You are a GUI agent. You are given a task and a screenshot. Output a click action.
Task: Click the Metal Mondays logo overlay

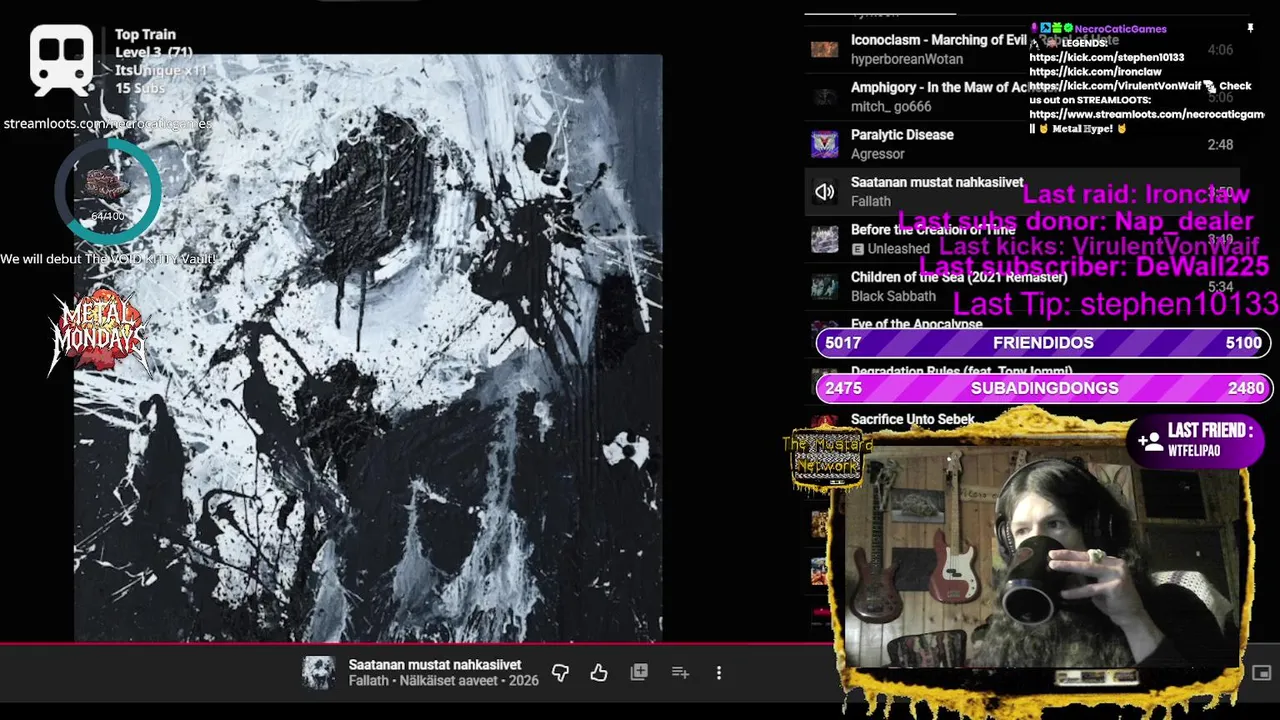point(100,332)
